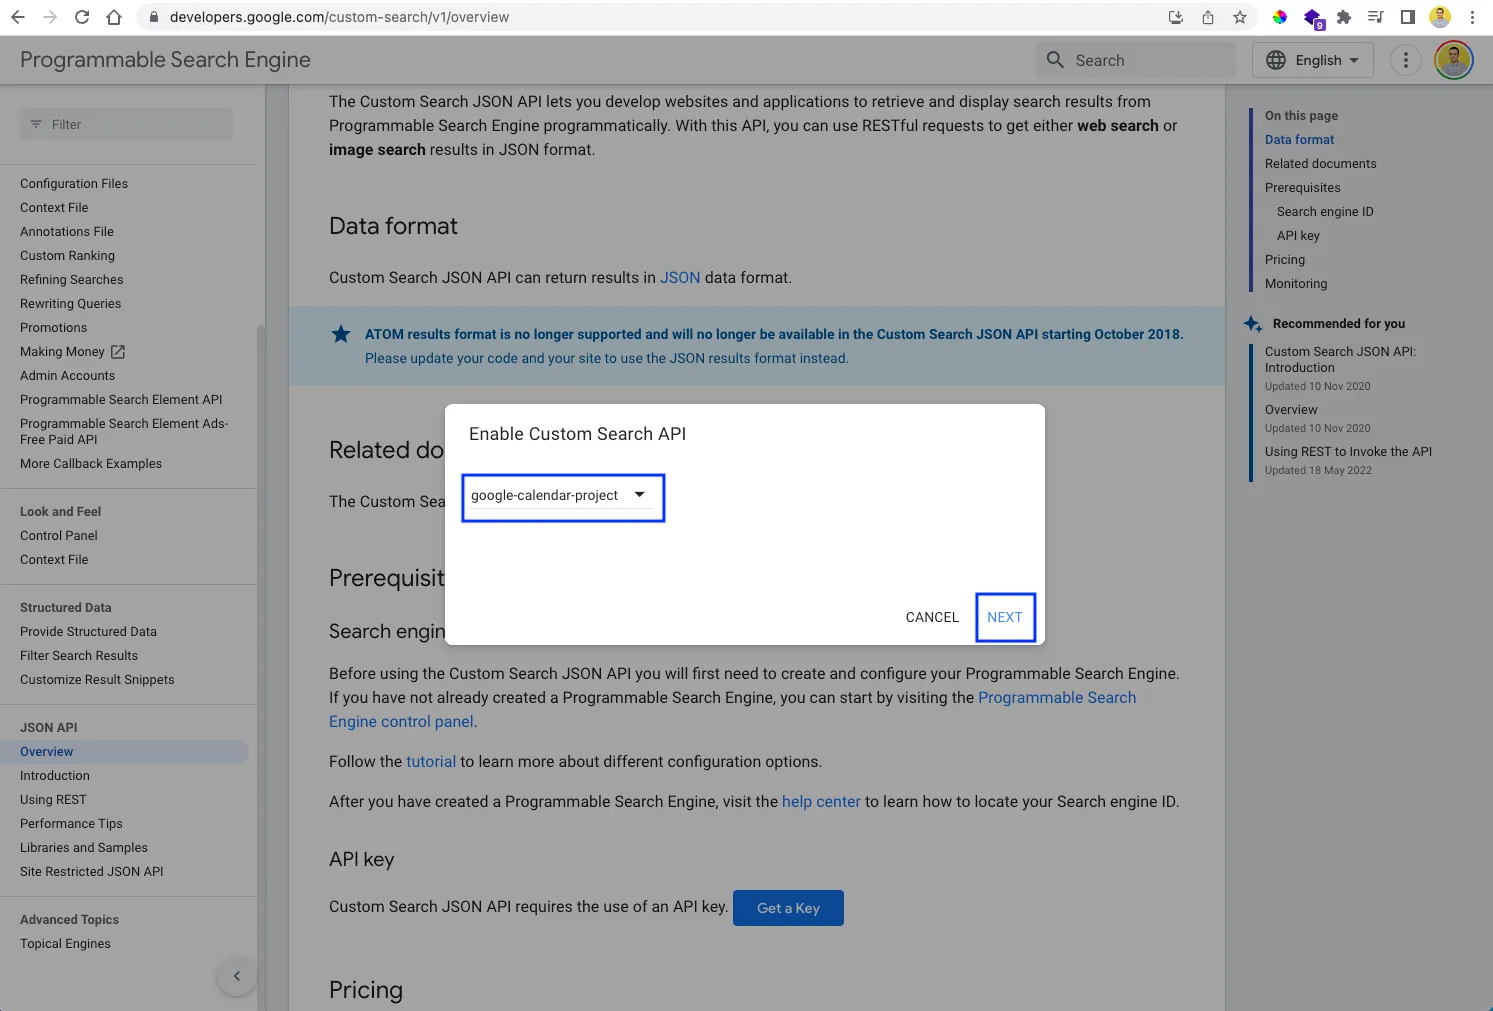Select Control Panel under Look and Feel
Image resolution: width=1493 pixels, height=1011 pixels.
click(x=59, y=536)
